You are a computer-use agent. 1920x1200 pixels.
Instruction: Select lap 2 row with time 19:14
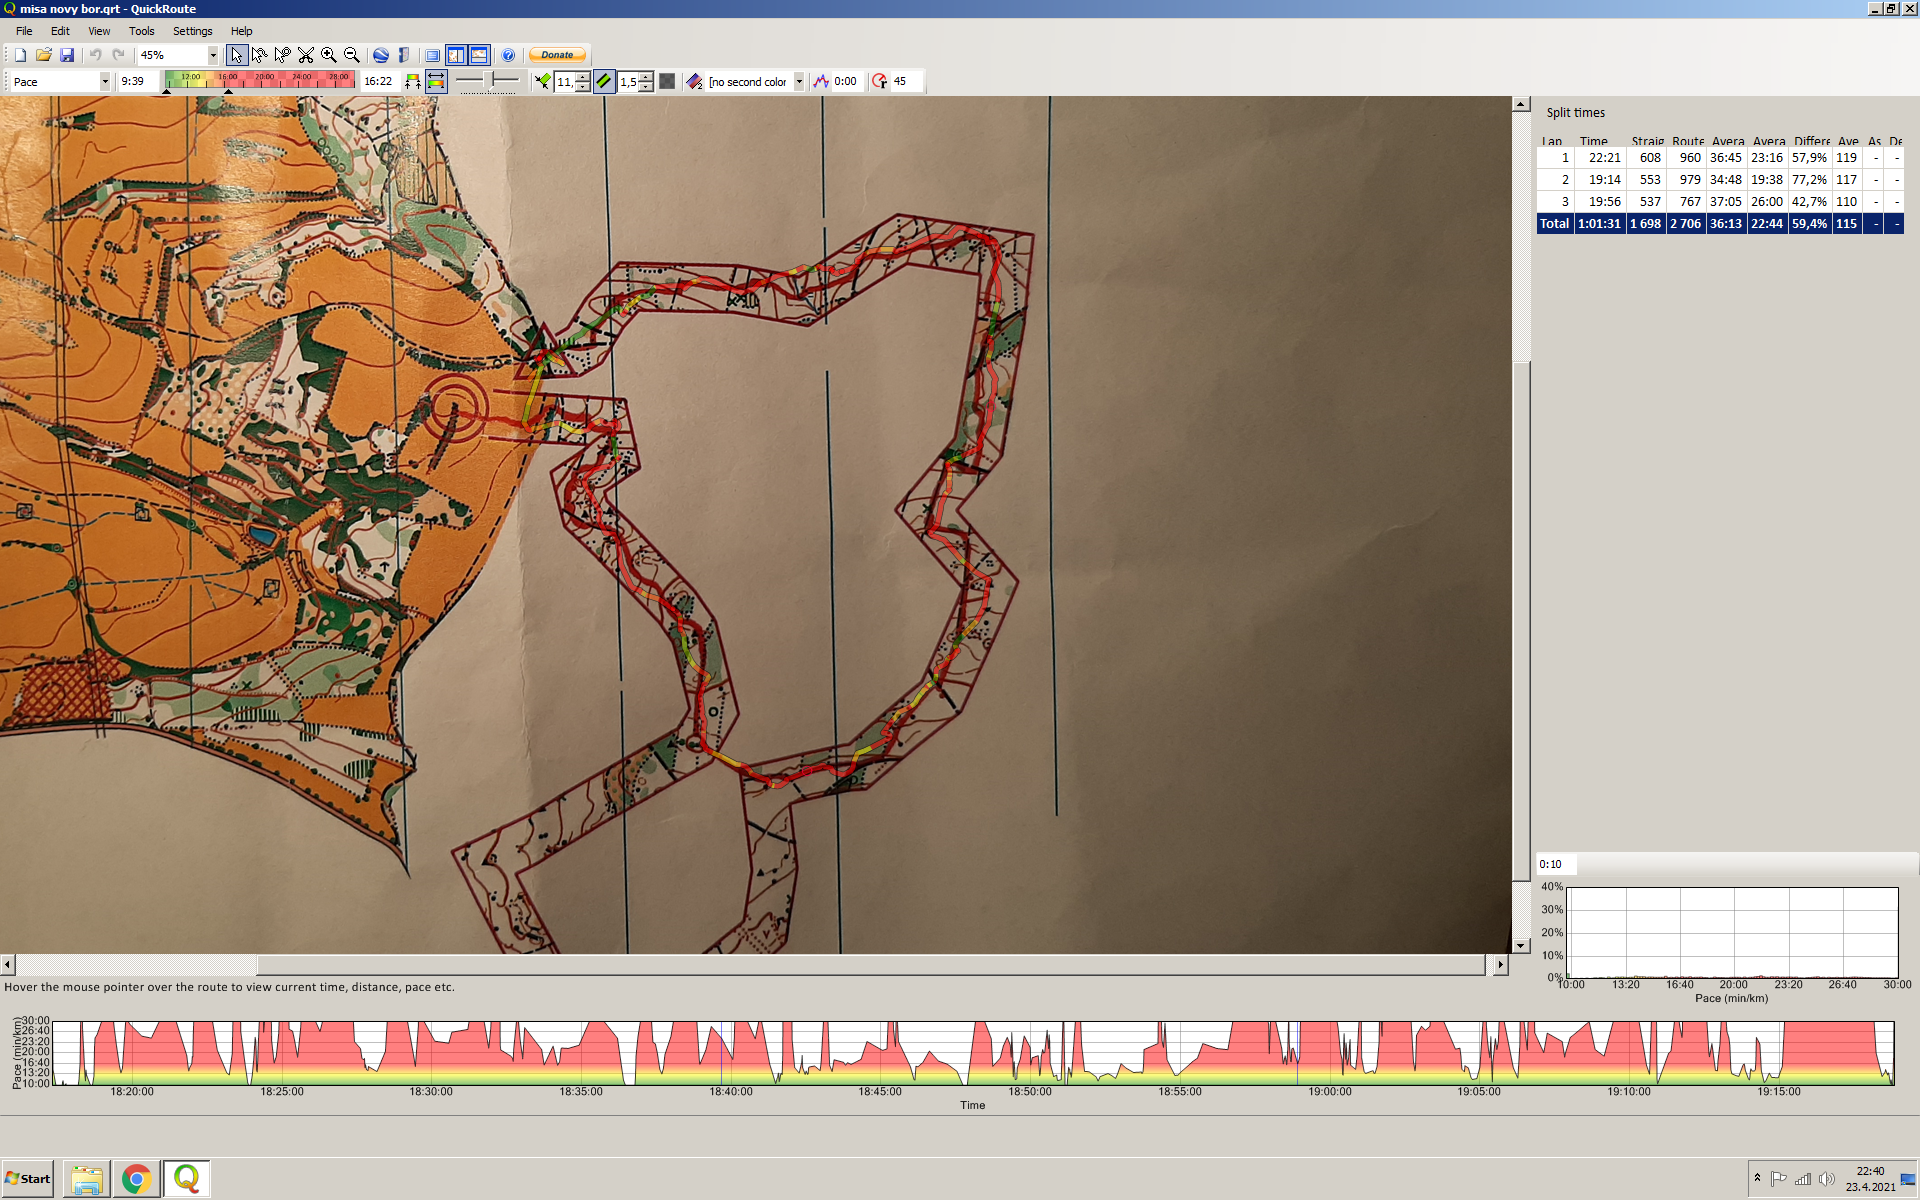1720,180
